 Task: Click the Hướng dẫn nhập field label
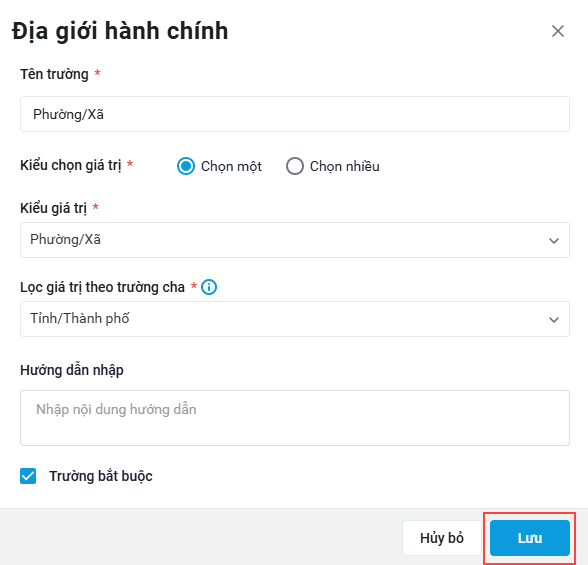point(72,370)
